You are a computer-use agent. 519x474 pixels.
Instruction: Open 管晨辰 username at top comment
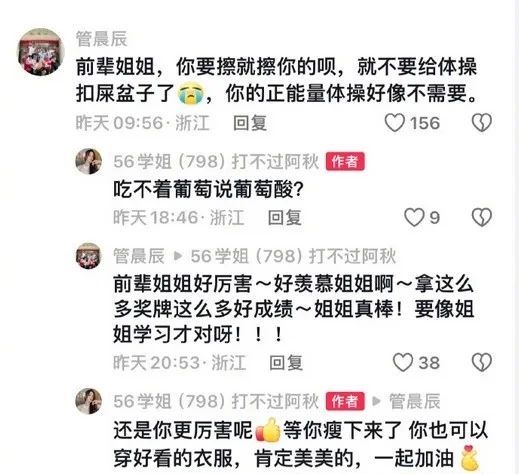[102, 39]
